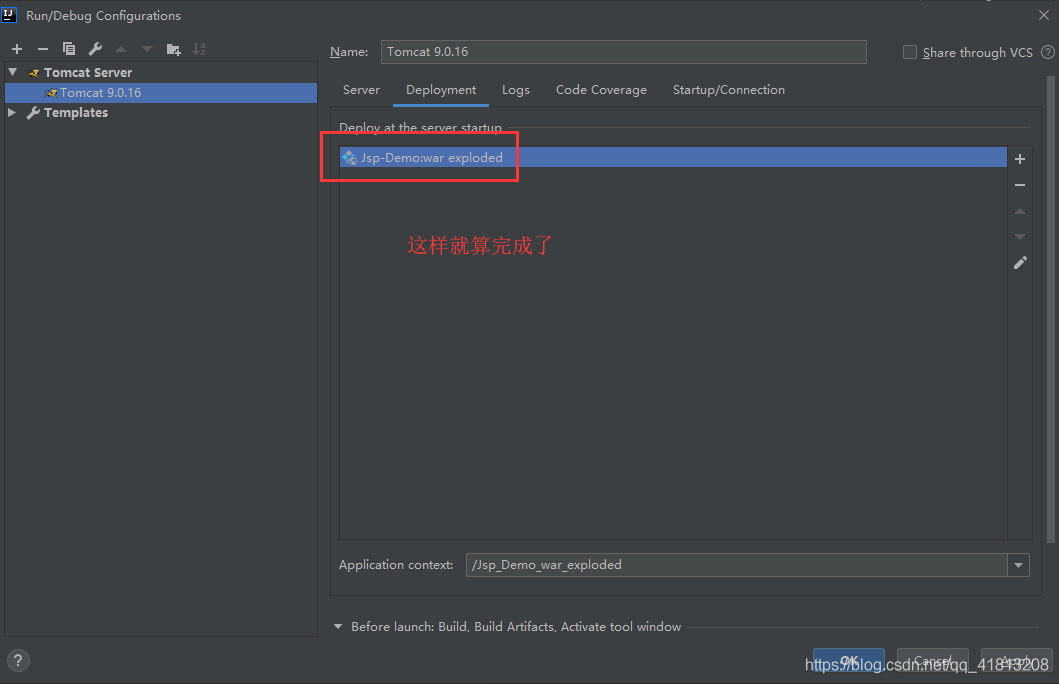Open the Code Coverage tab
The height and width of the screenshot is (684, 1059).
[x=601, y=89]
